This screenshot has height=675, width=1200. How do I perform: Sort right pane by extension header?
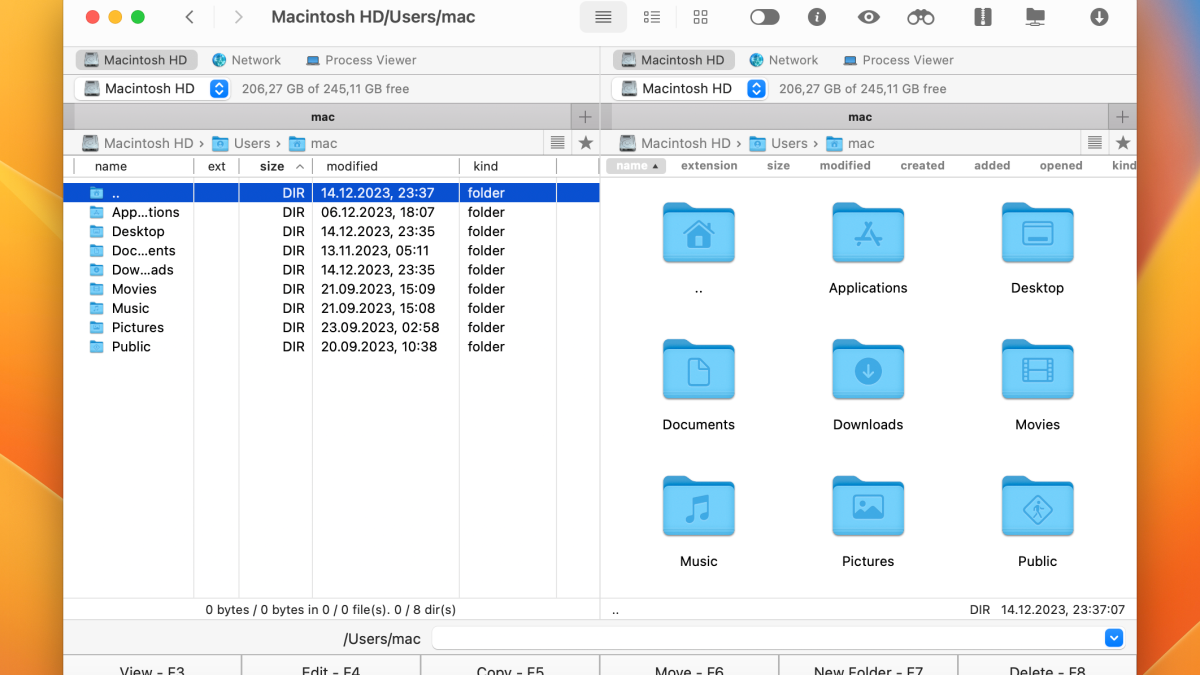coord(709,166)
